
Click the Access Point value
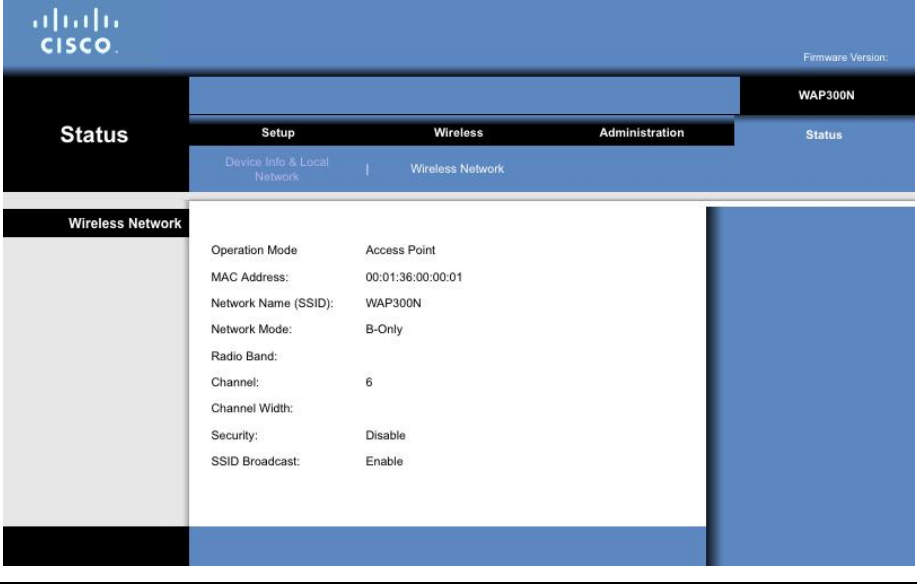[x=400, y=250]
